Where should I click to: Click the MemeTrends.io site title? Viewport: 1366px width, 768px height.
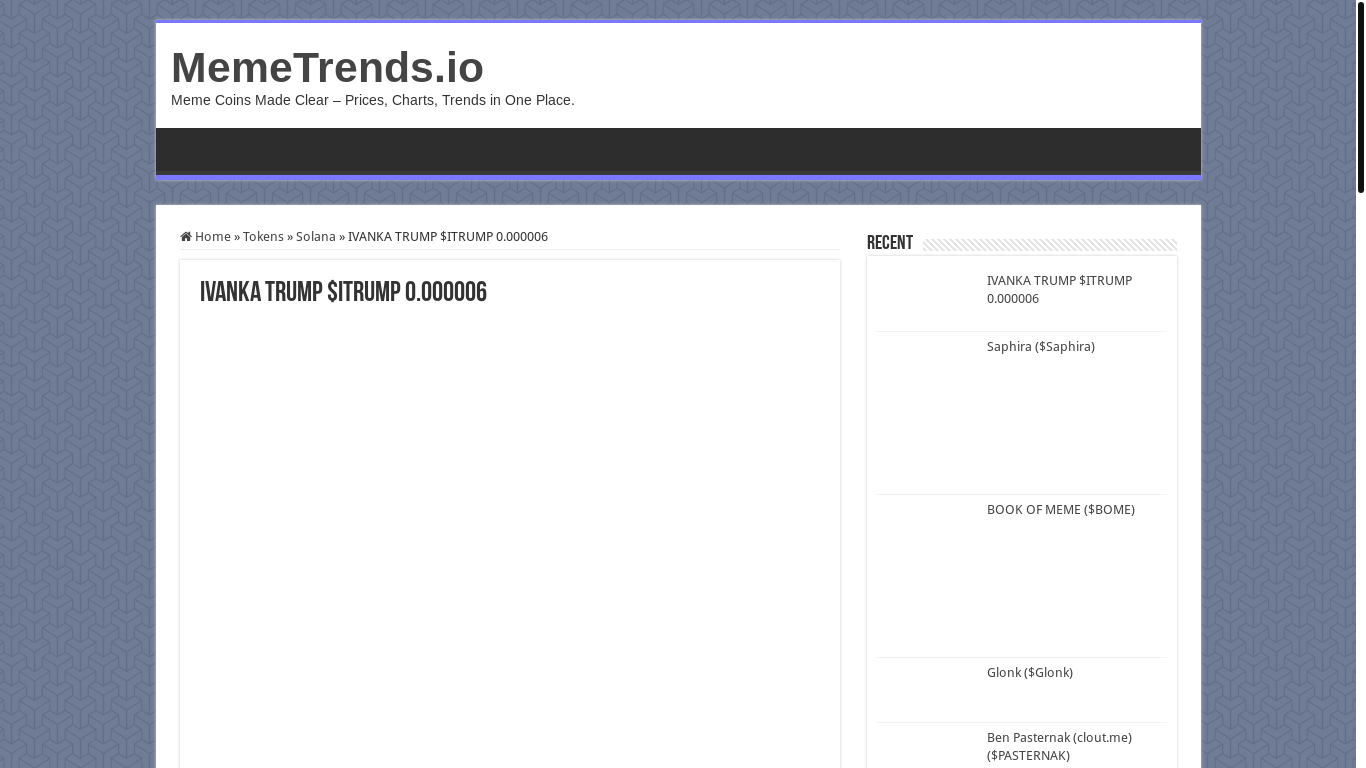click(327, 67)
